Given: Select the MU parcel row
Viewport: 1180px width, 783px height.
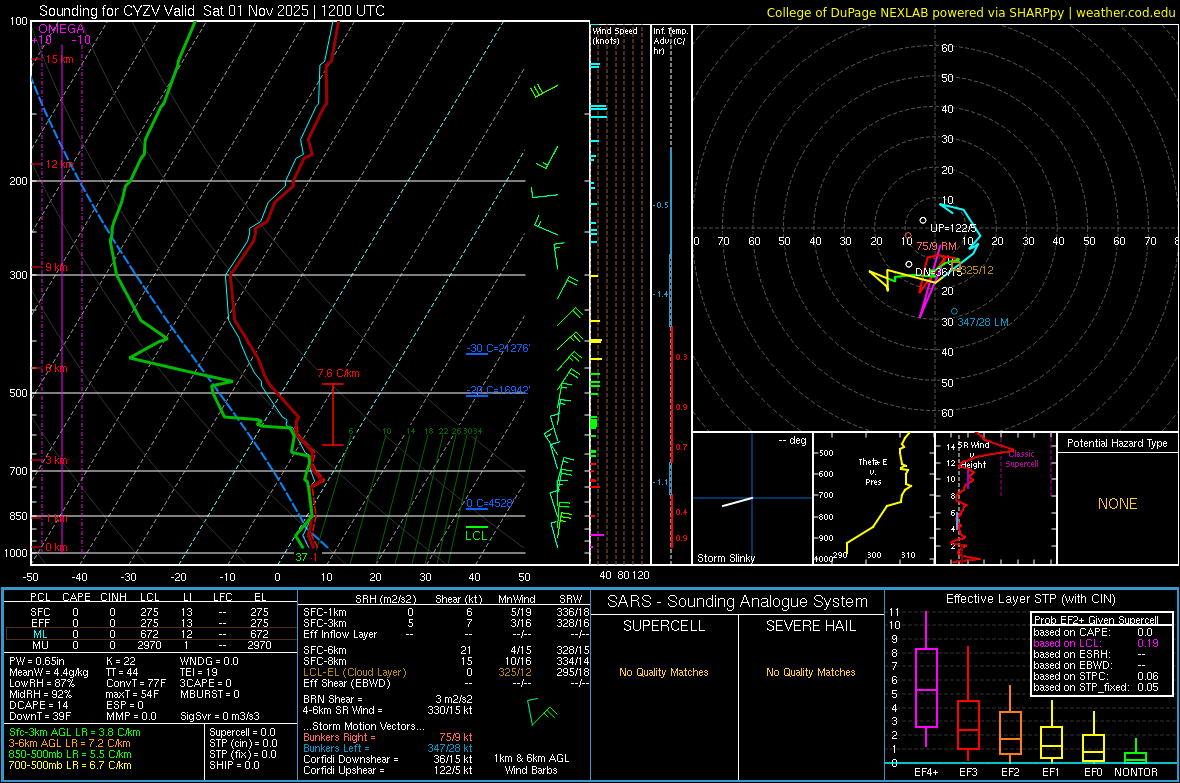Looking at the screenshot, I should coord(151,645).
